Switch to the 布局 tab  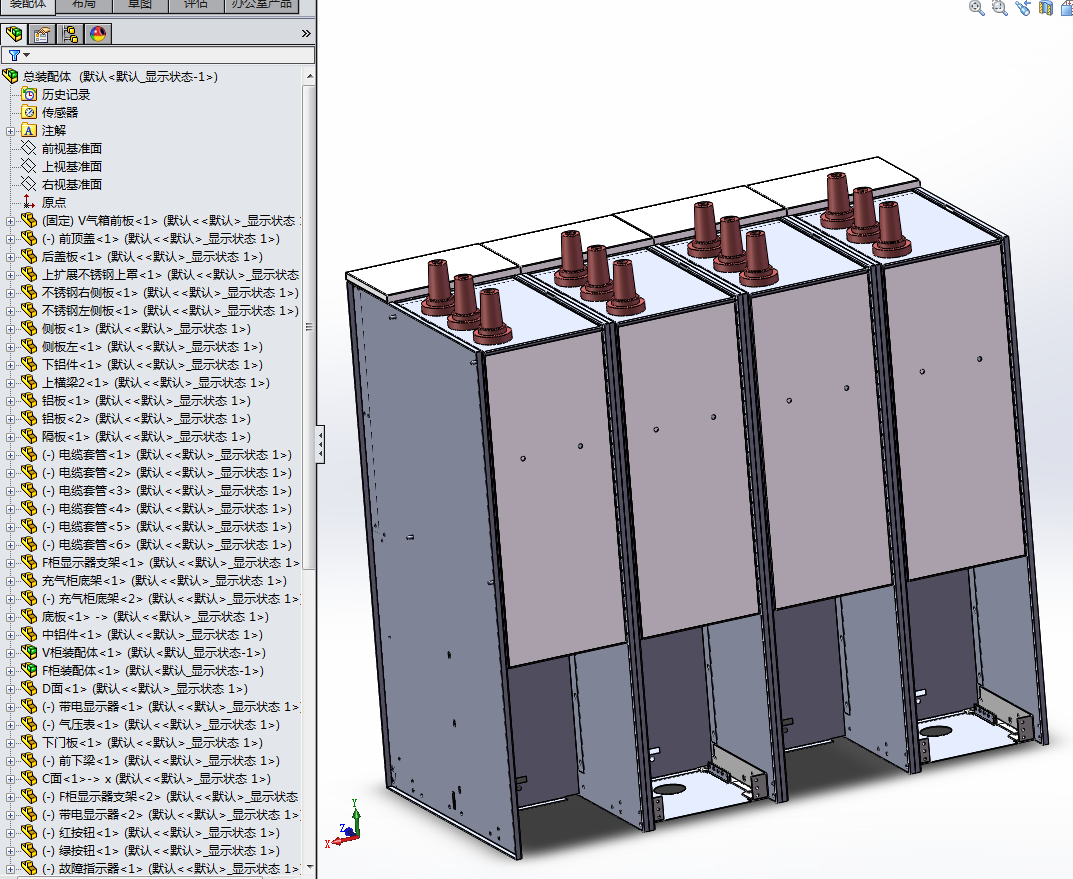[x=83, y=5]
